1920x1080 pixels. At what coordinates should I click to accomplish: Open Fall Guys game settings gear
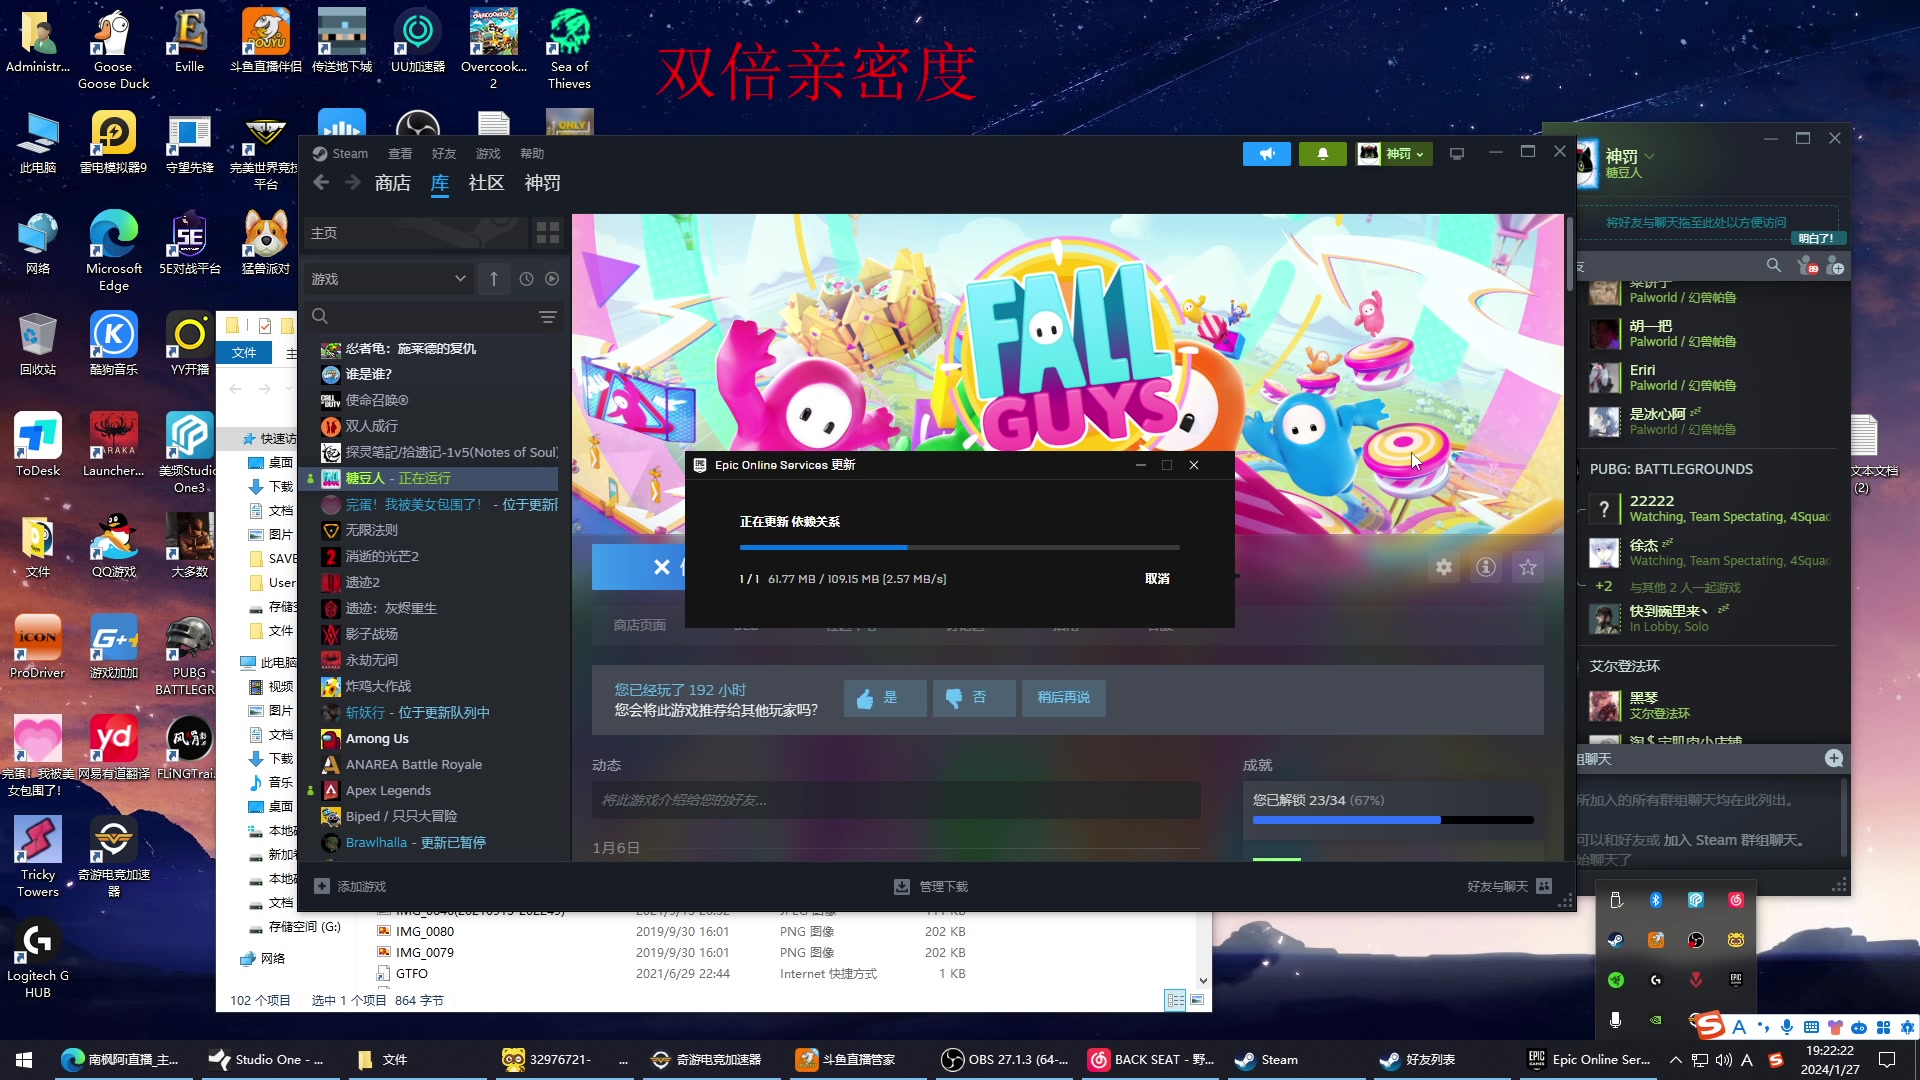coord(1443,567)
